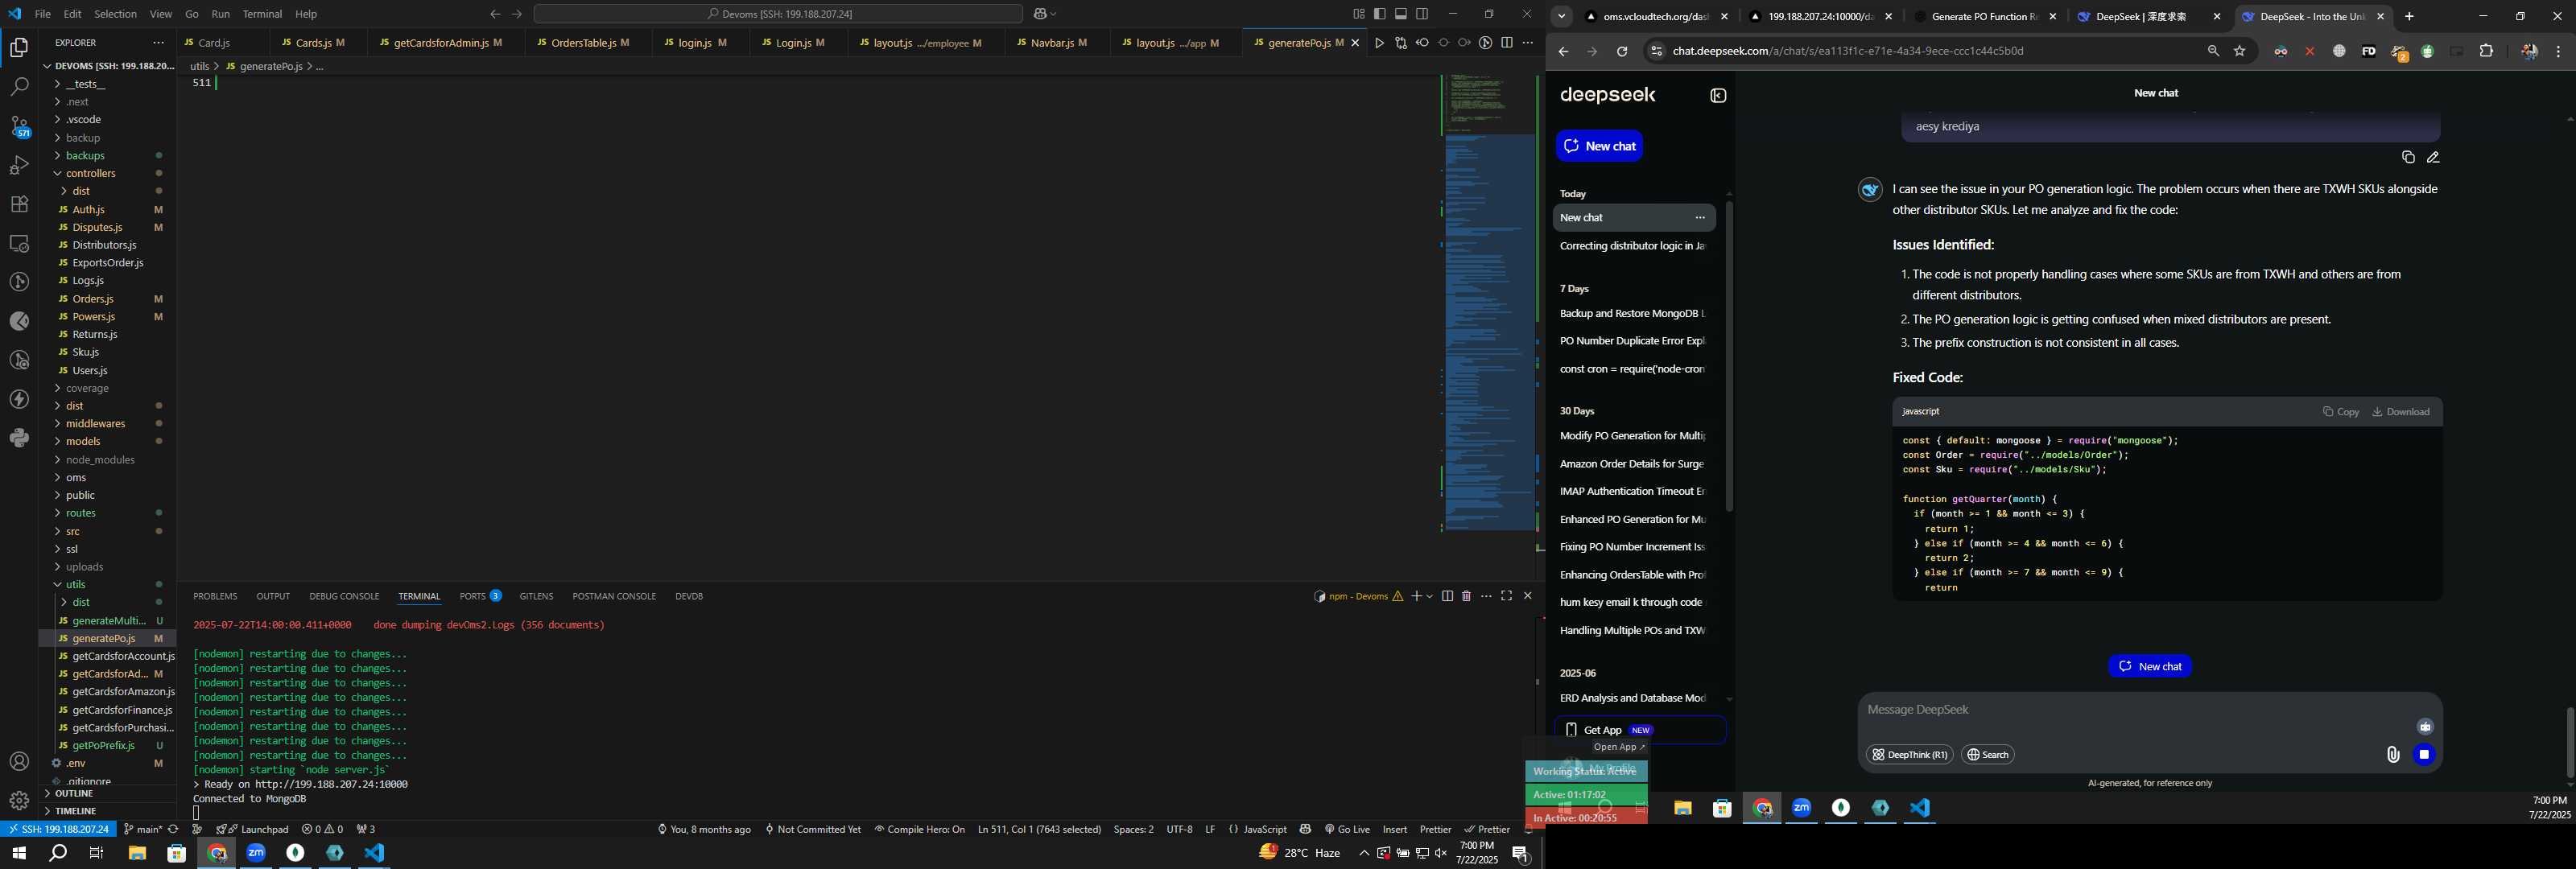Click the VS Code command center search
The height and width of the screenshot is (869, 2576).
778,14
